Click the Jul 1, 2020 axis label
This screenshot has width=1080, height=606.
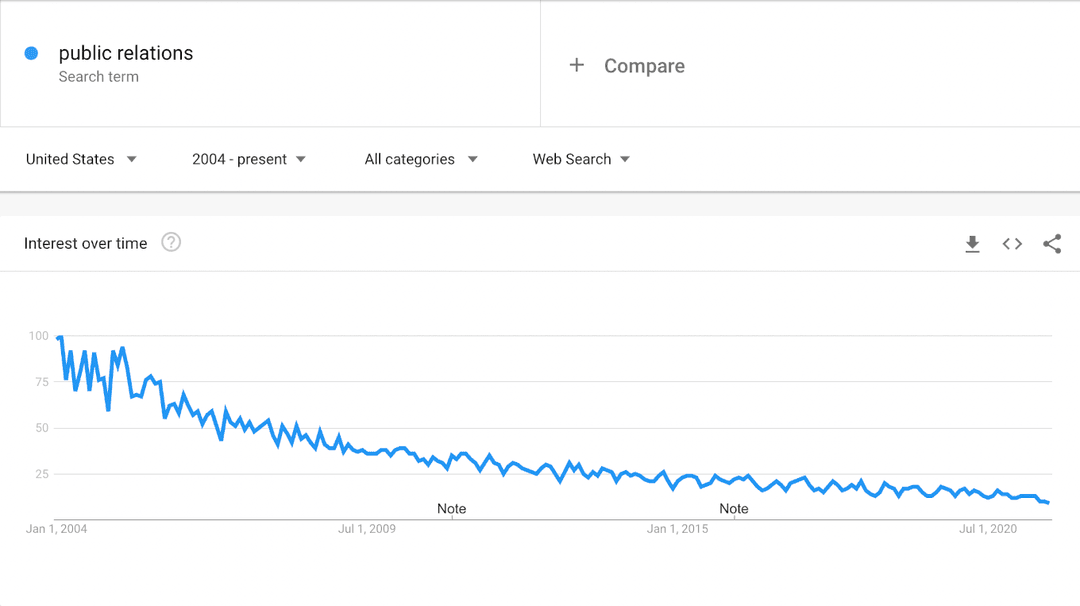pyautogui.click(x=987, y=529)
